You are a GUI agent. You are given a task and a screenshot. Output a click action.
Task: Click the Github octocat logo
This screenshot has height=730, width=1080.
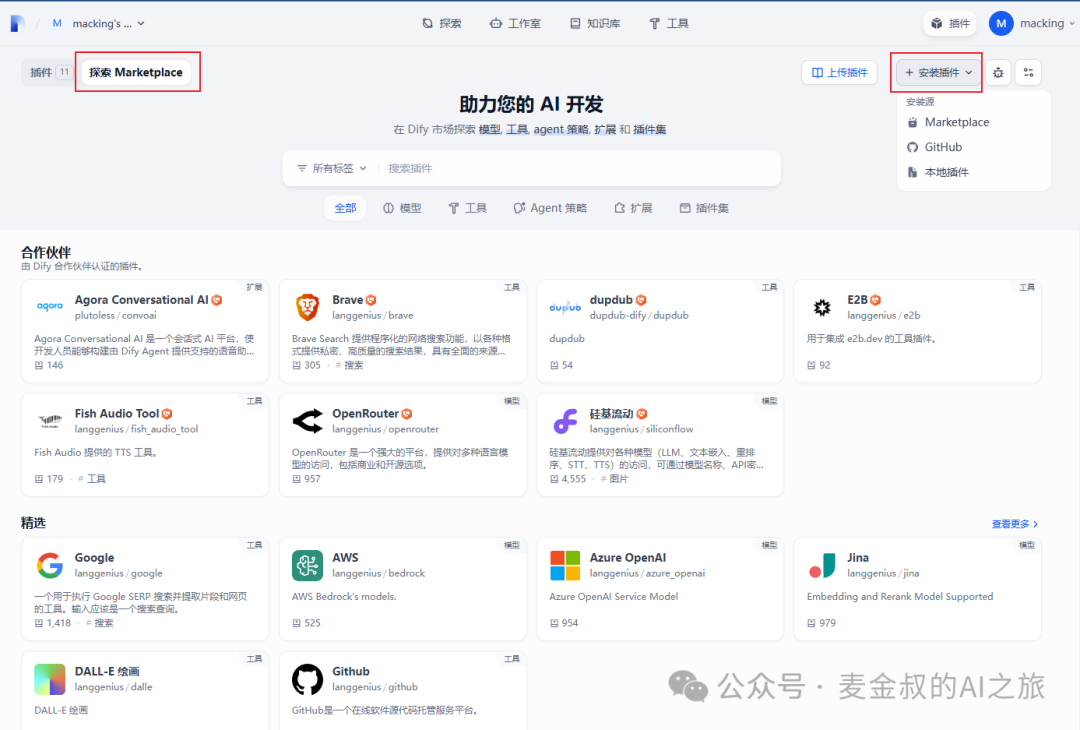pos(307,679)
